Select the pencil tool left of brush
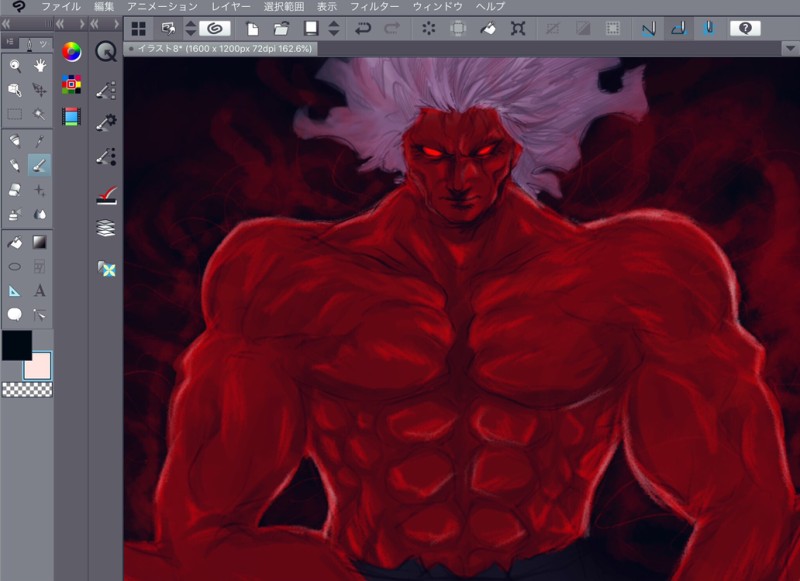Image resolution: width=800 pixels, height=581 pixels. (15, 165)
